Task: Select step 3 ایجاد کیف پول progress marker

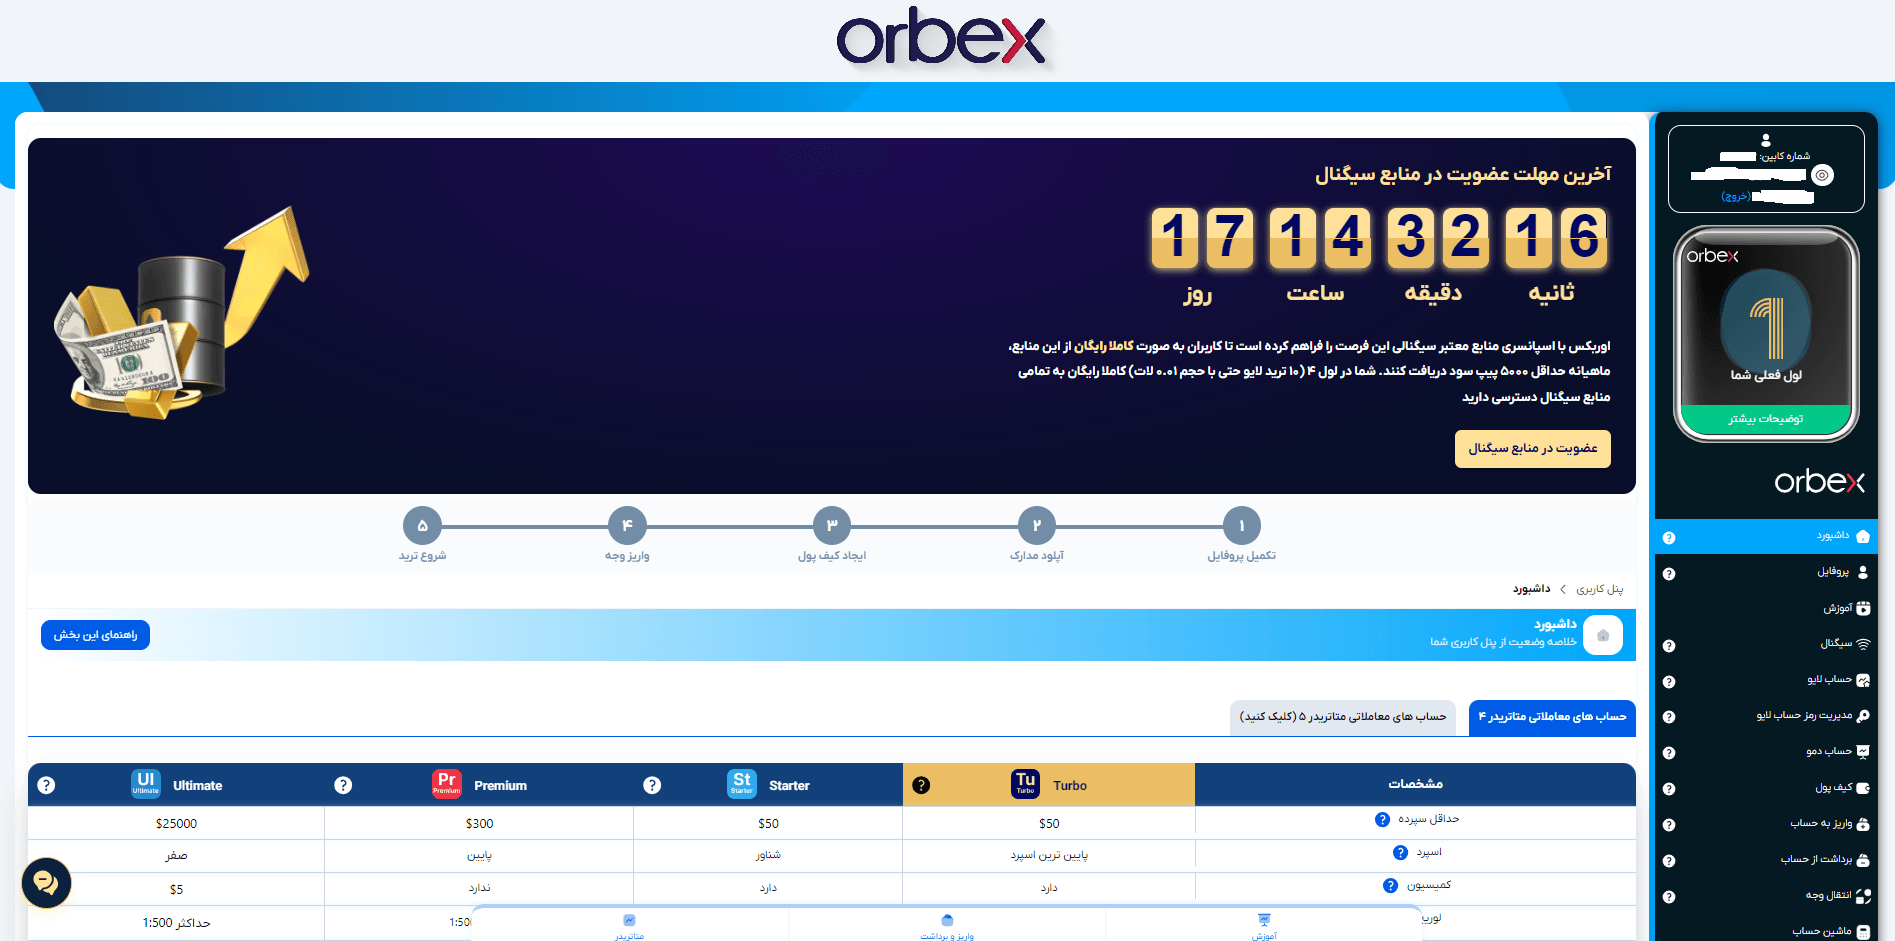Action: click(832, 526)
